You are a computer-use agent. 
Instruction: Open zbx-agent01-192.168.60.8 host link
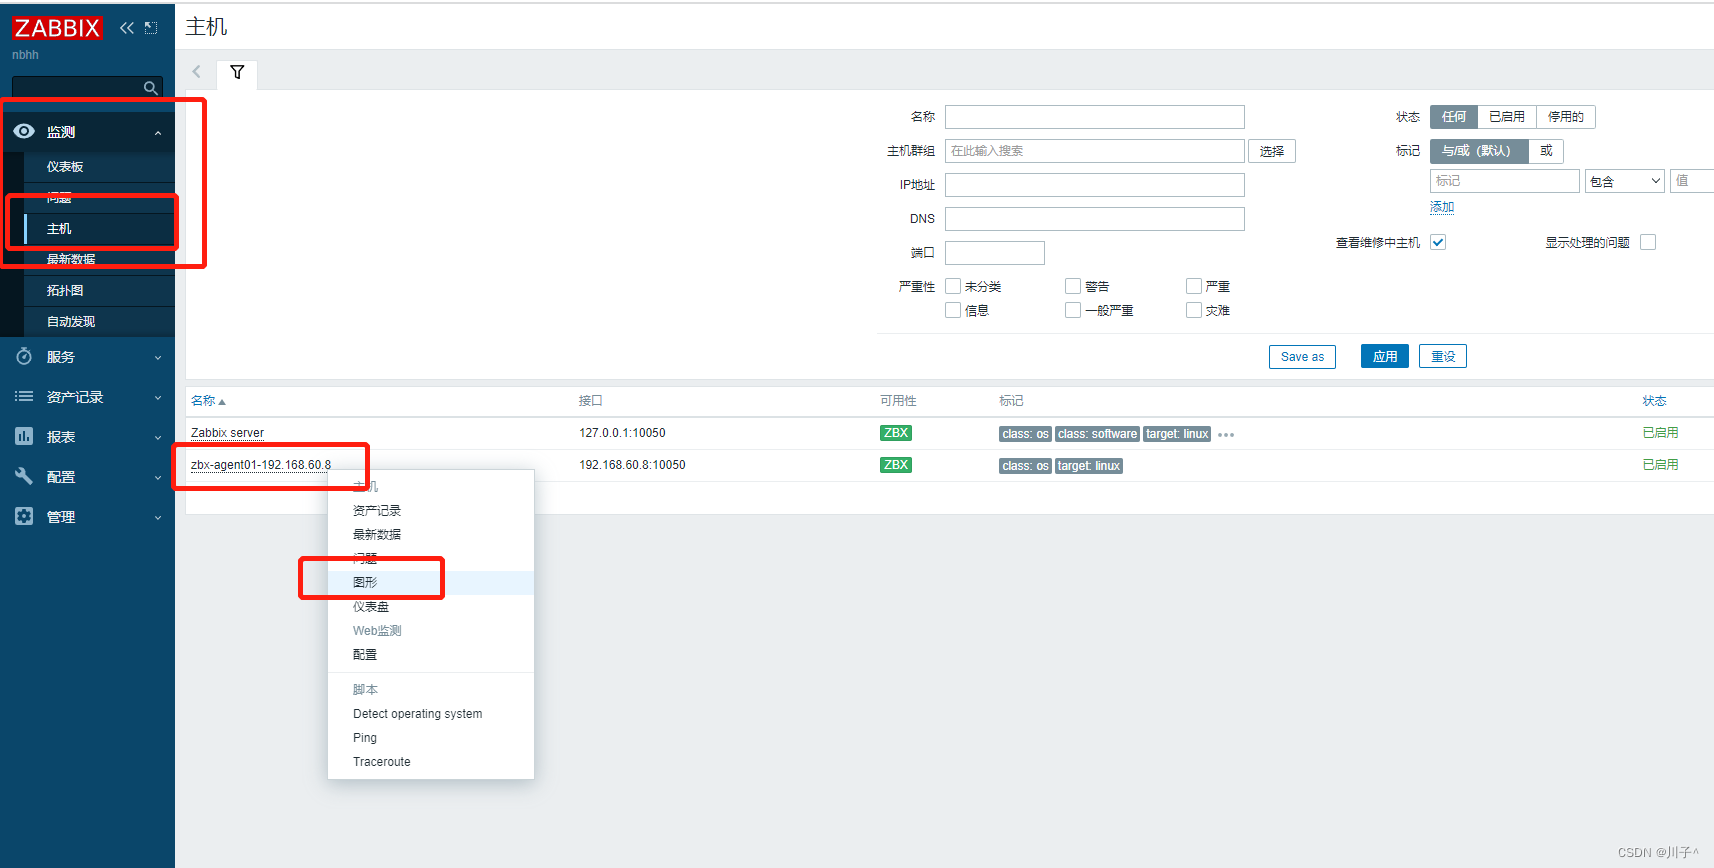[261, 465]
